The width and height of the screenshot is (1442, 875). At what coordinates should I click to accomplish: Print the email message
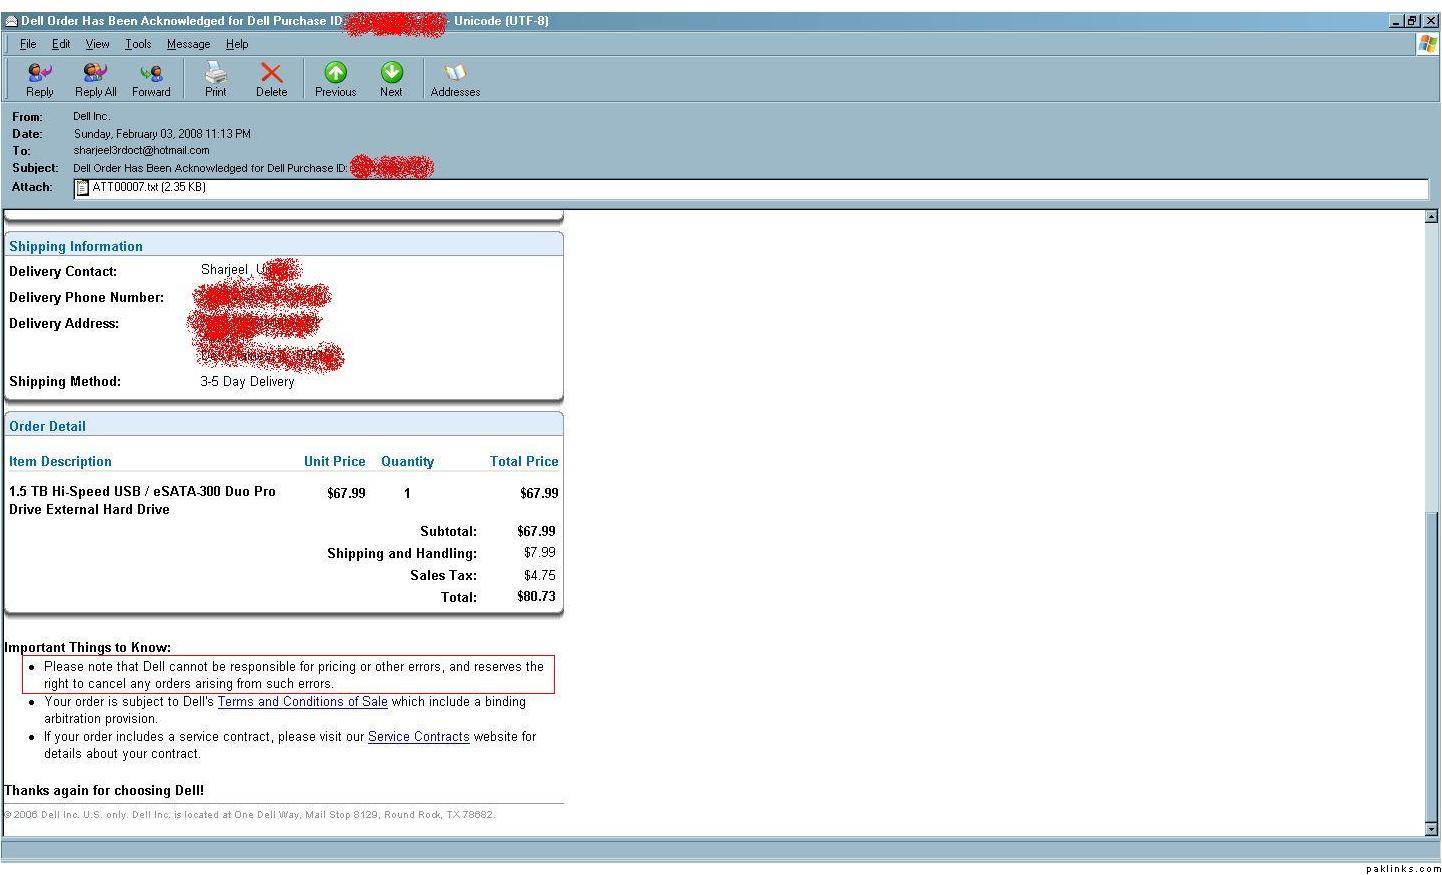(215, 79)
